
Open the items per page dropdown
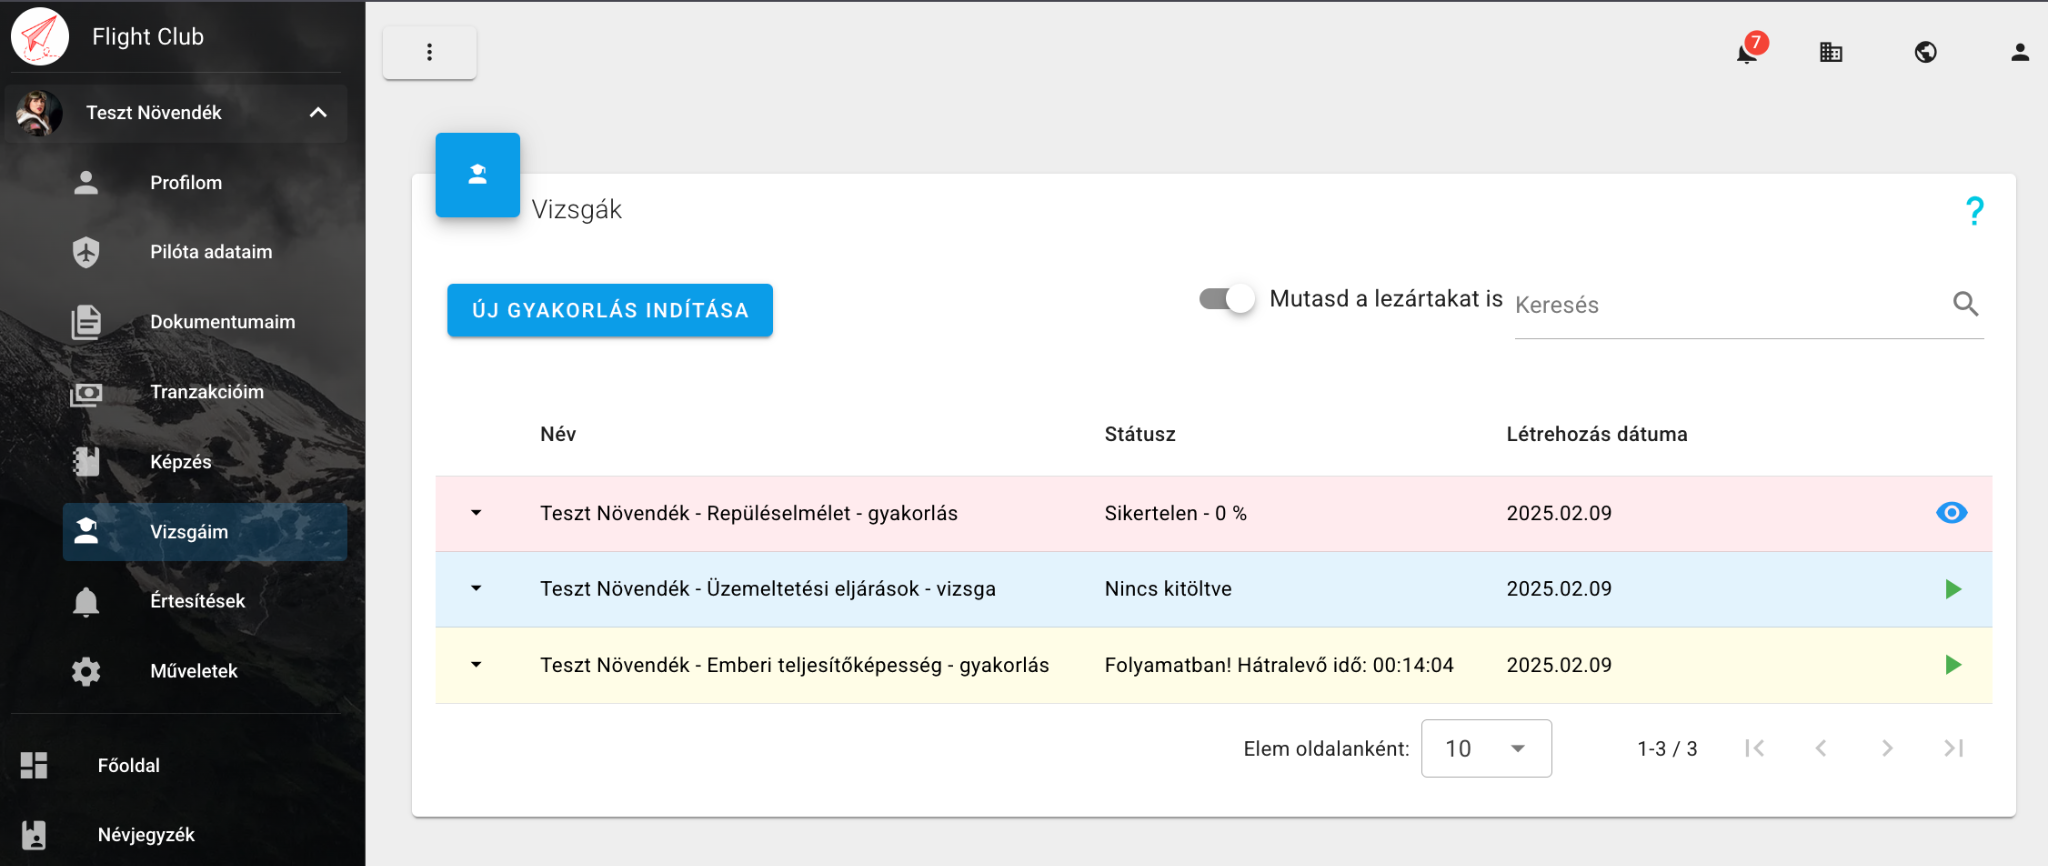1486,749
